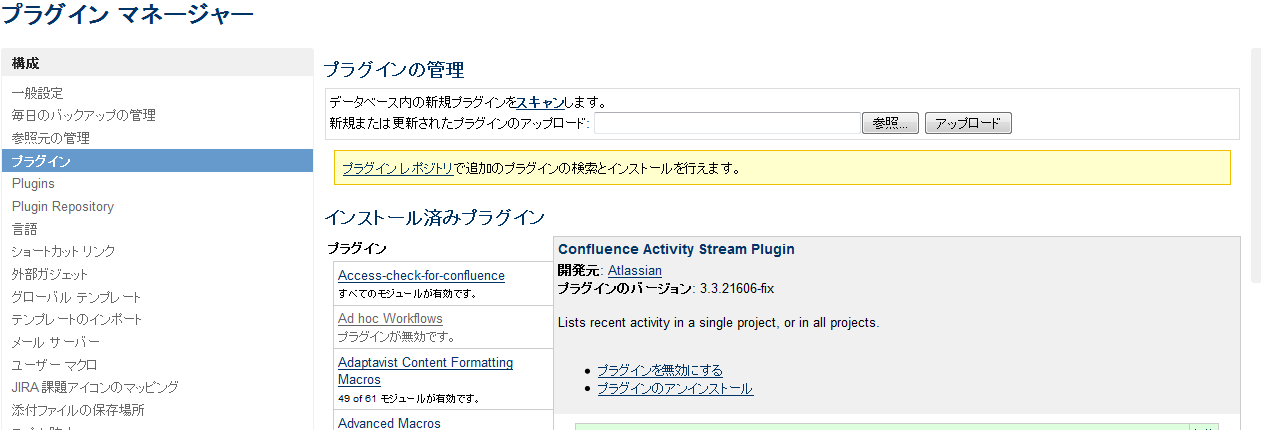Screen dimensions: 1261x430
Task: Select Access-check-for-confluence plugin
Action: (421, 275)
